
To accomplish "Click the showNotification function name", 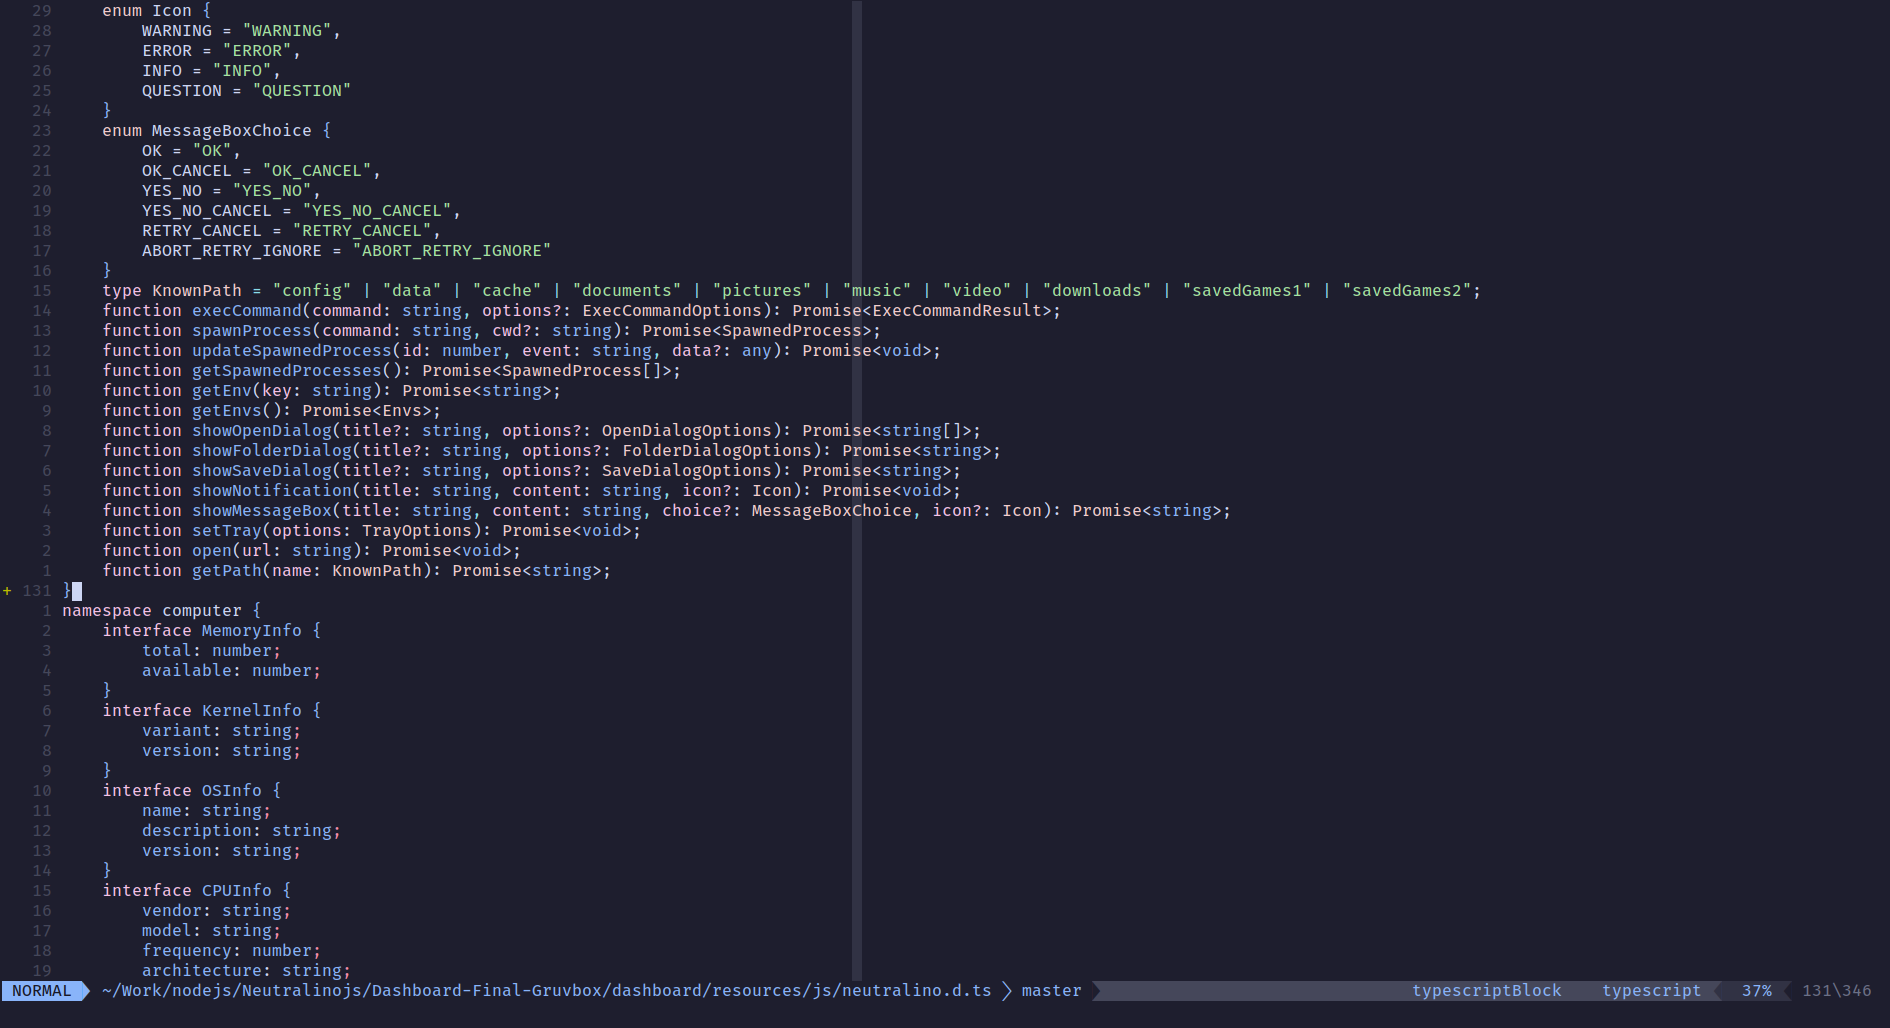I will tap(271, 491).
